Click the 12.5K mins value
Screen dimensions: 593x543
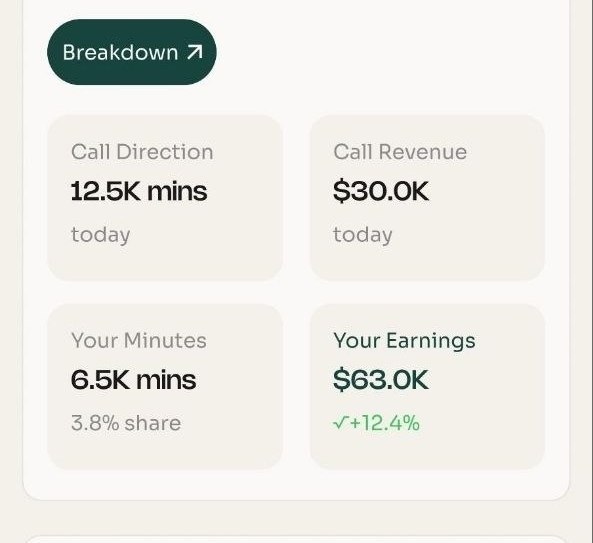point(139,191)
